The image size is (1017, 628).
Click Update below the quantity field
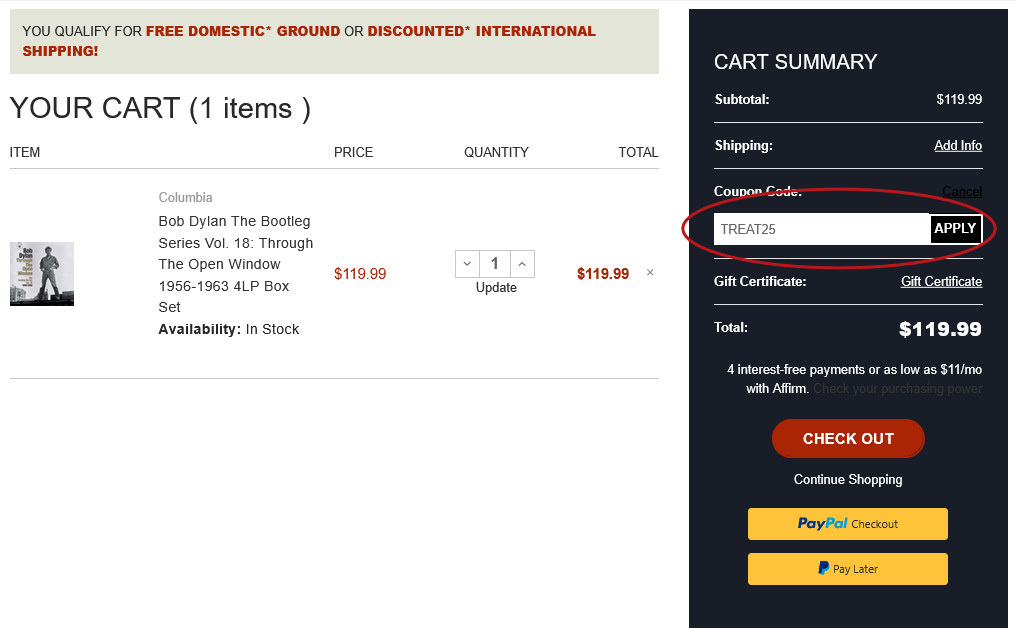(496, 287)
